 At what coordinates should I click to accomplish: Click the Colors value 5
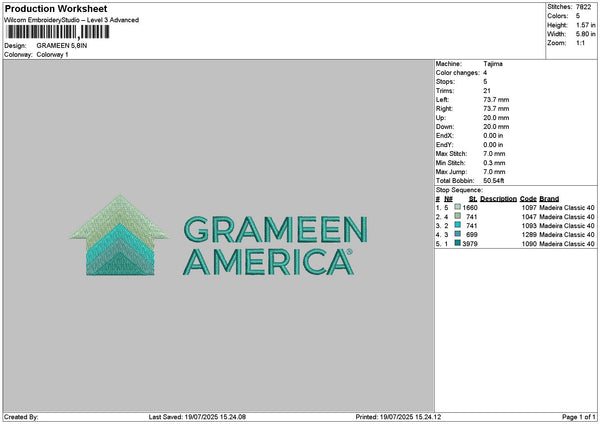578,16
